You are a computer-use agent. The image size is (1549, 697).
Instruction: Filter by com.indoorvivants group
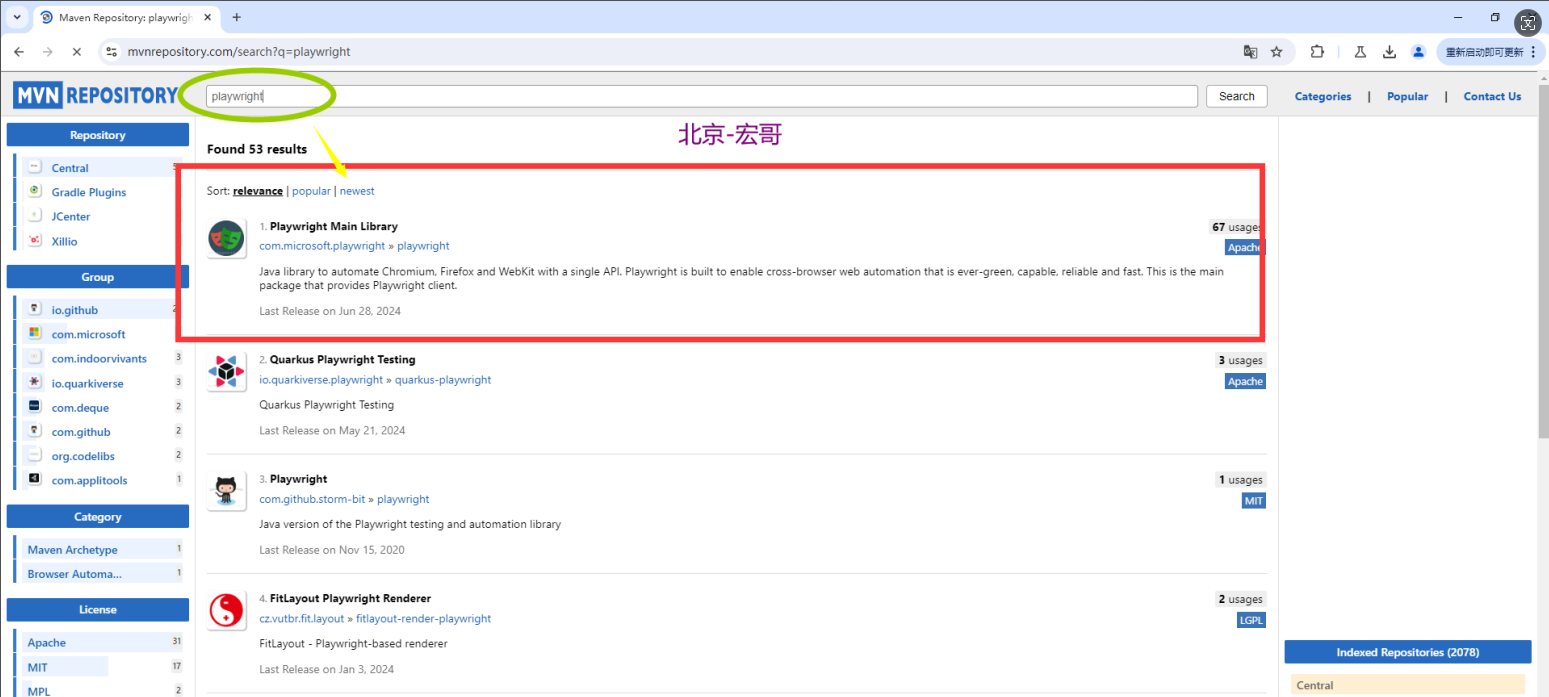tap(99, 358)
